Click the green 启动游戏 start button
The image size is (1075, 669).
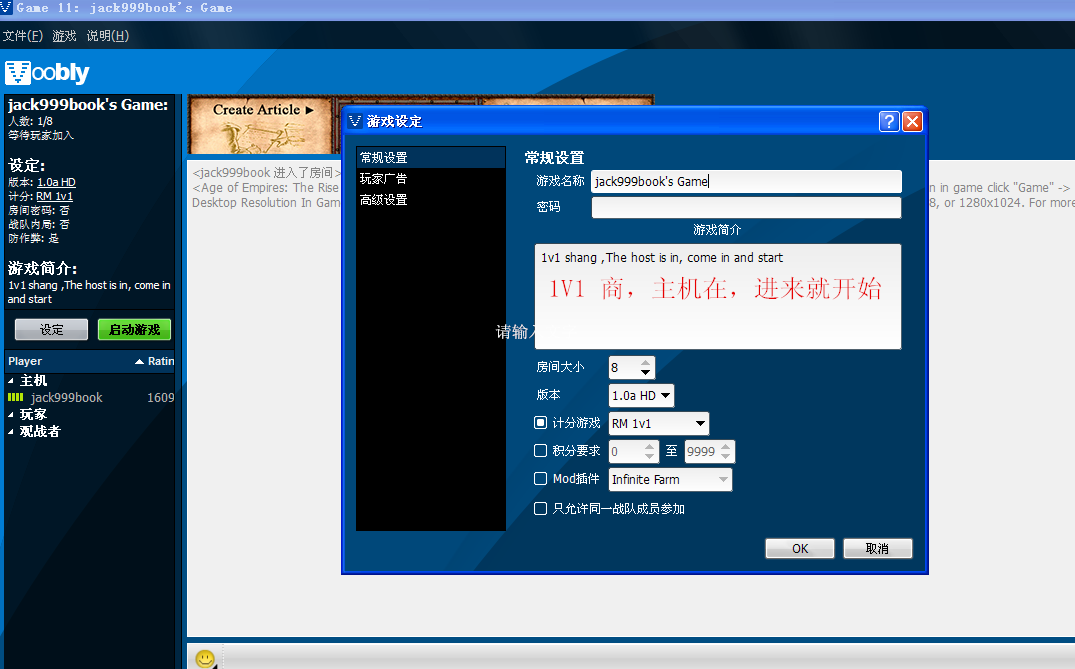[x=133, y=330]
